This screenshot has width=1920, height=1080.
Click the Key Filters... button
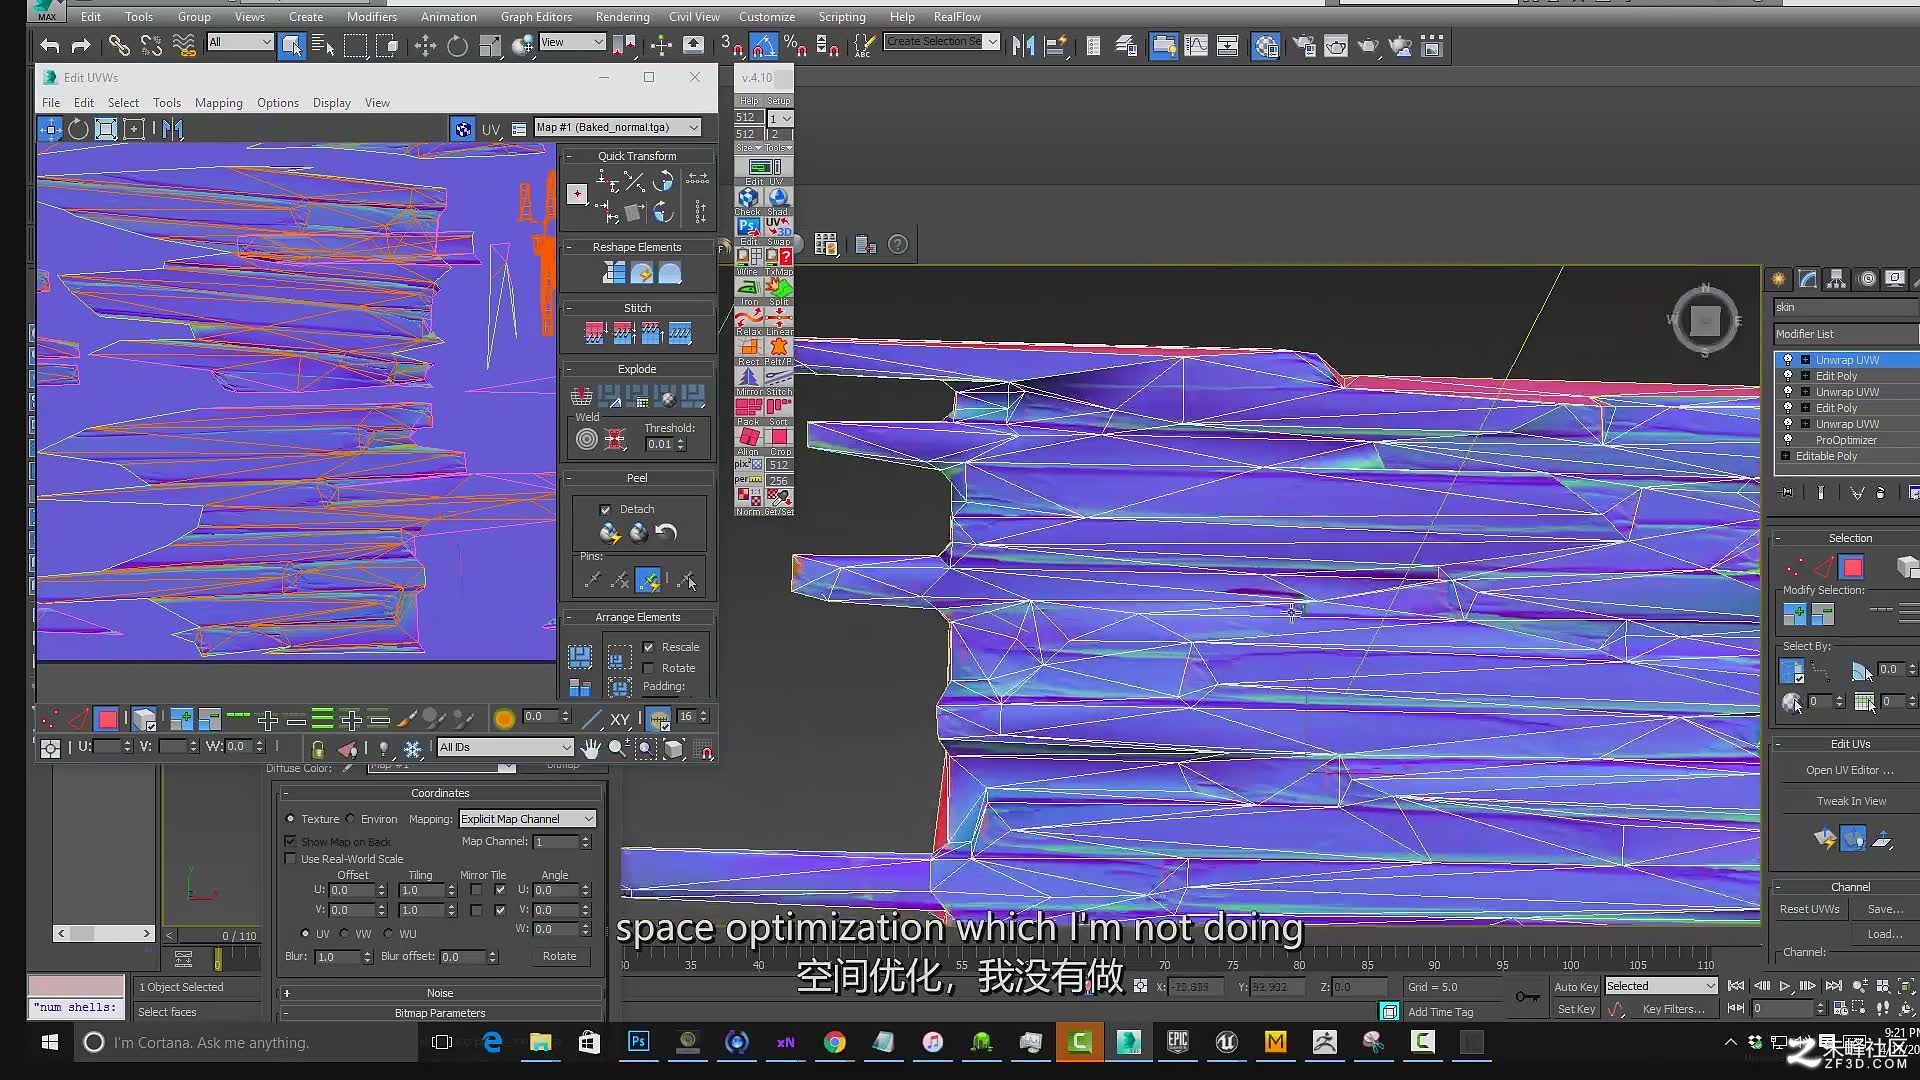[1672, 1009]
